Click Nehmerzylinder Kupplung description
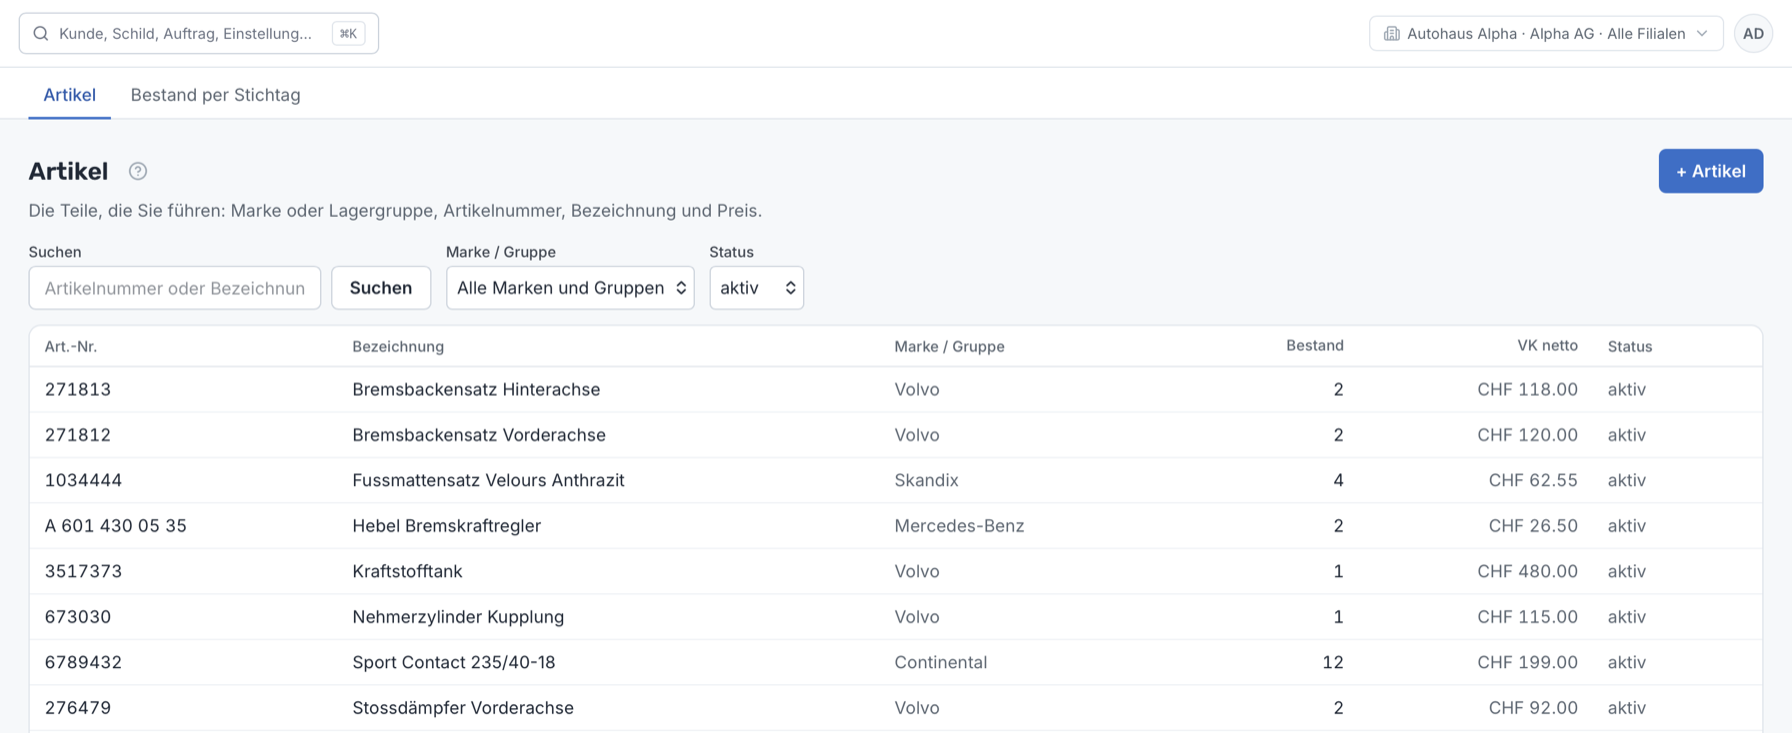The height and width of the screenshot is (733, 1792). 458,617
